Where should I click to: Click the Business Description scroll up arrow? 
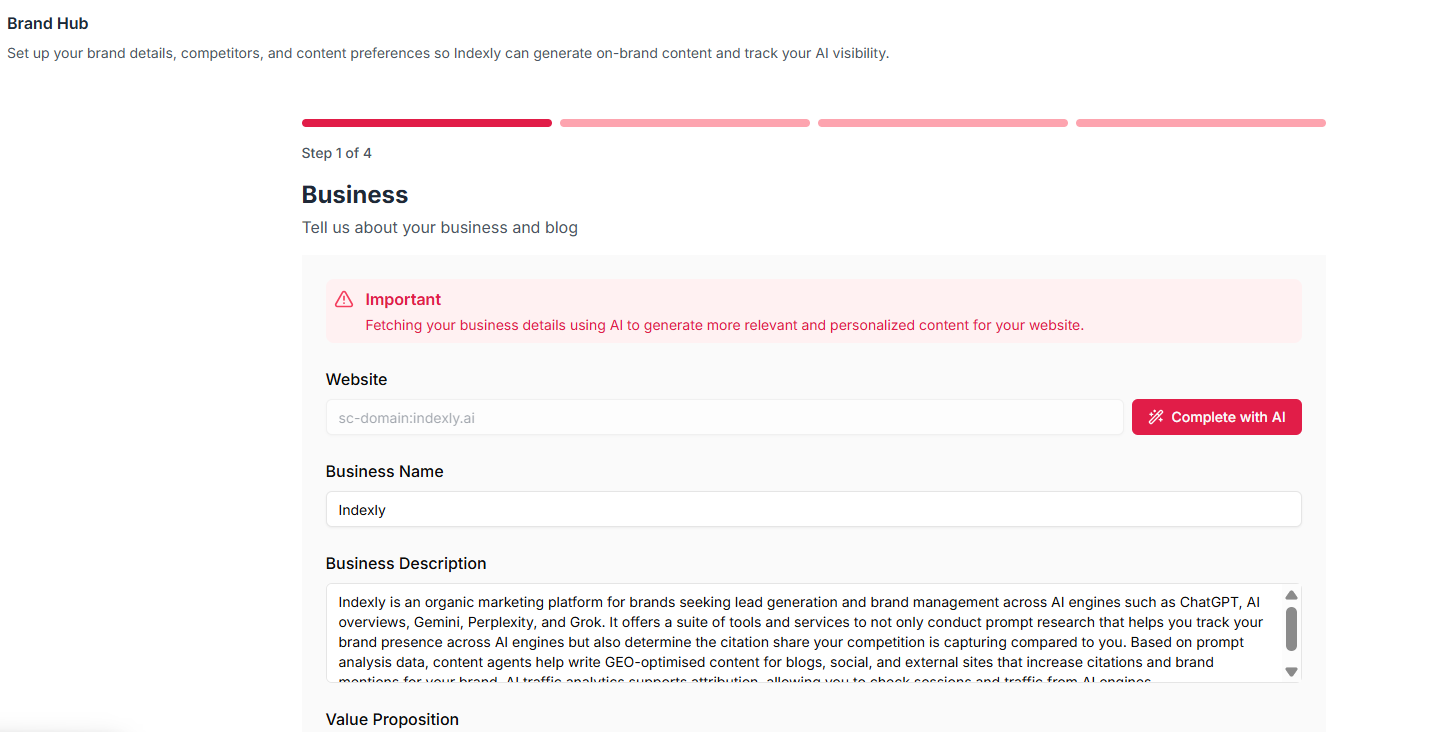tap(1291, 595)
